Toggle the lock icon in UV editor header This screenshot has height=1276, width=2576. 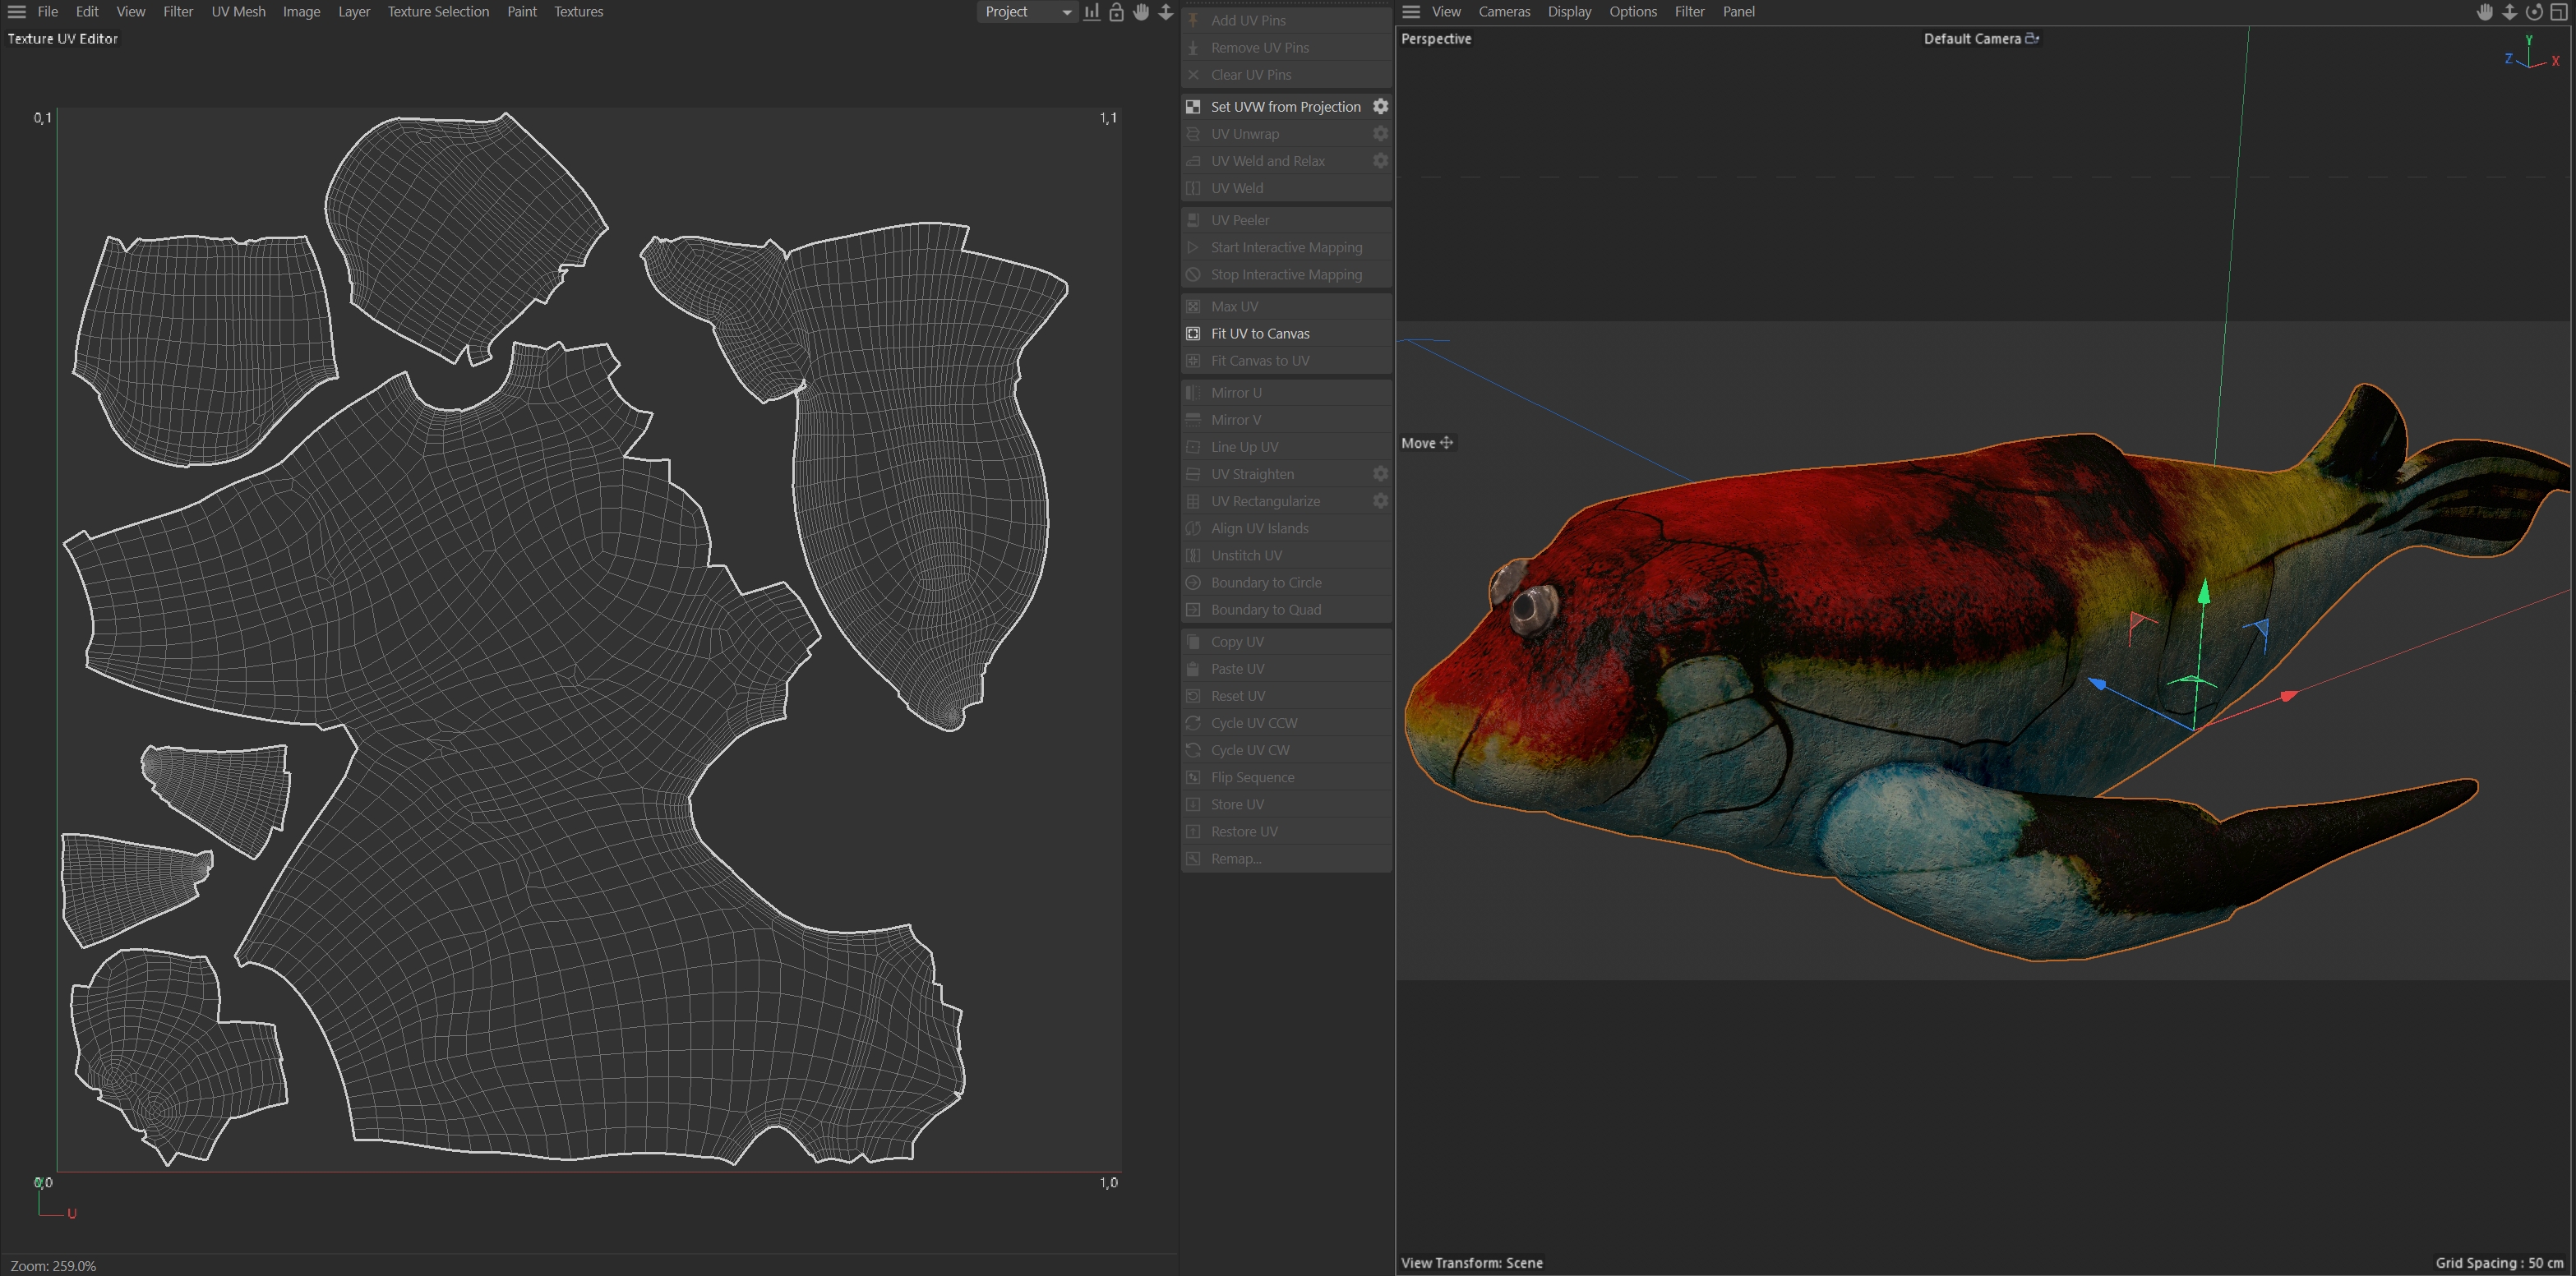click(x=1116, y=12)
